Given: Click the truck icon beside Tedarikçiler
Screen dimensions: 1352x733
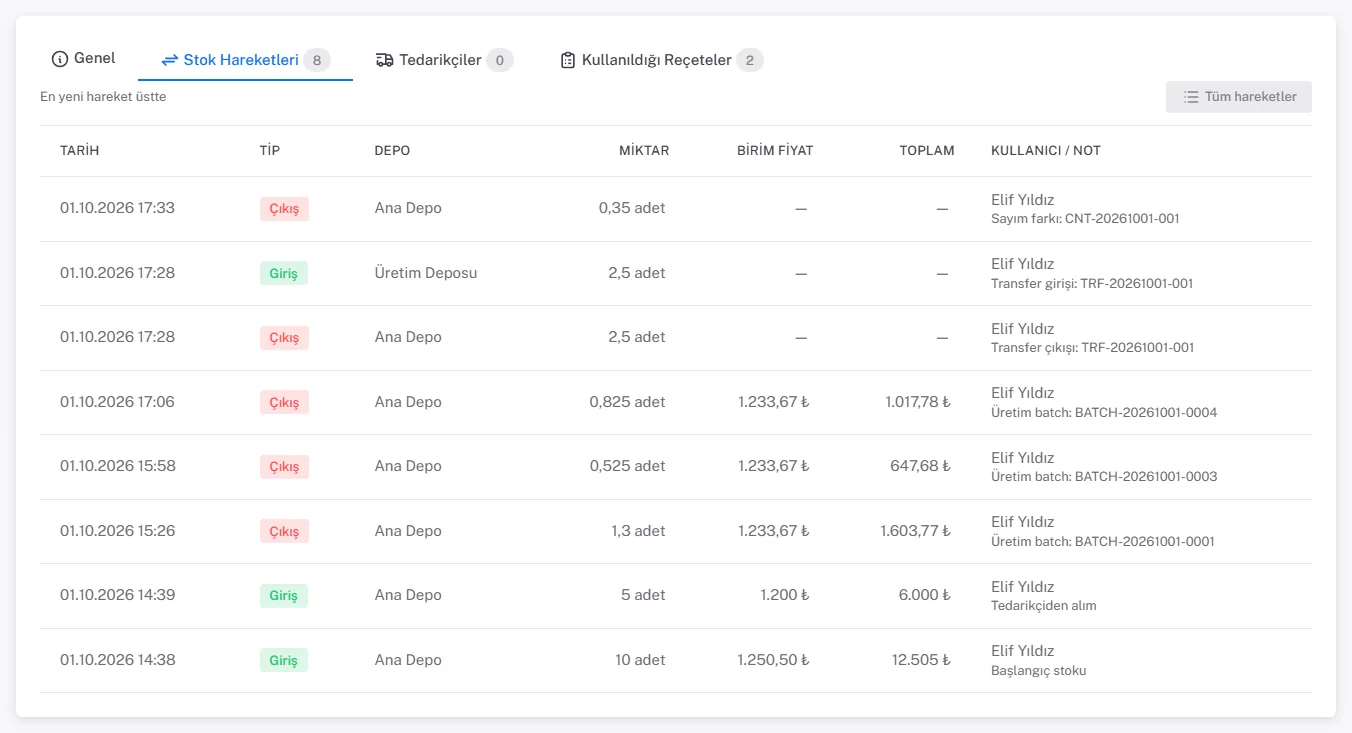Looking at the screenshot, I should [x=385, y=60].
